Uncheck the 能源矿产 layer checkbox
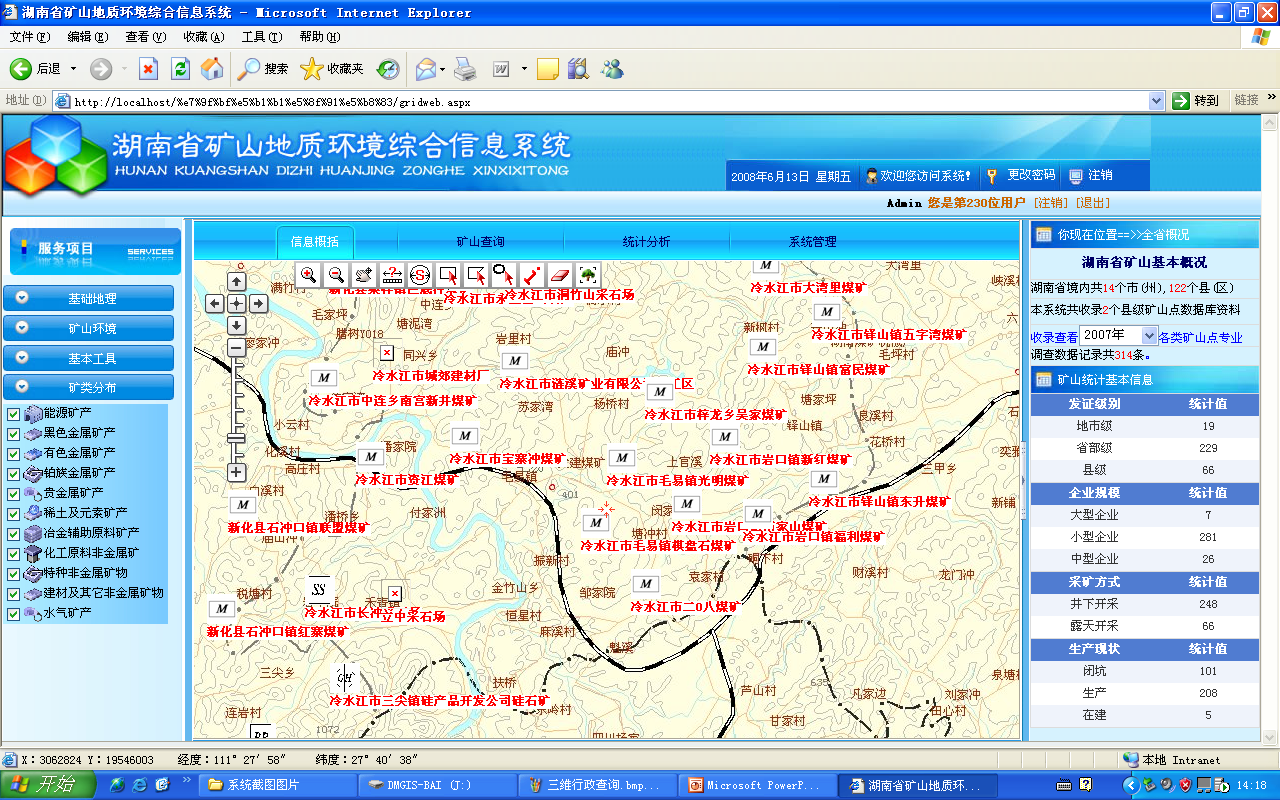The width and height of the screenshot is (1280, 800). (x=13, y=414)
